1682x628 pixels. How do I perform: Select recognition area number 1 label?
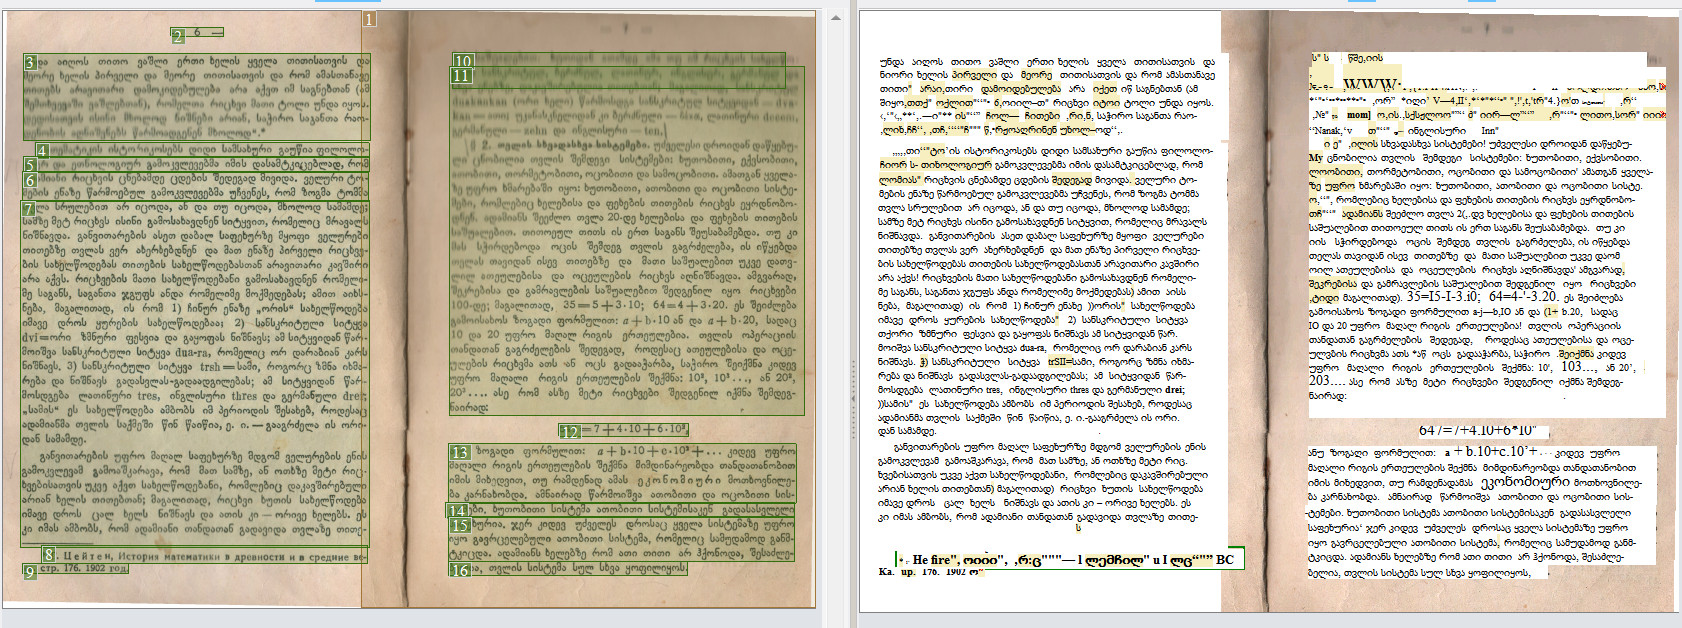click(x=369, y=19)
